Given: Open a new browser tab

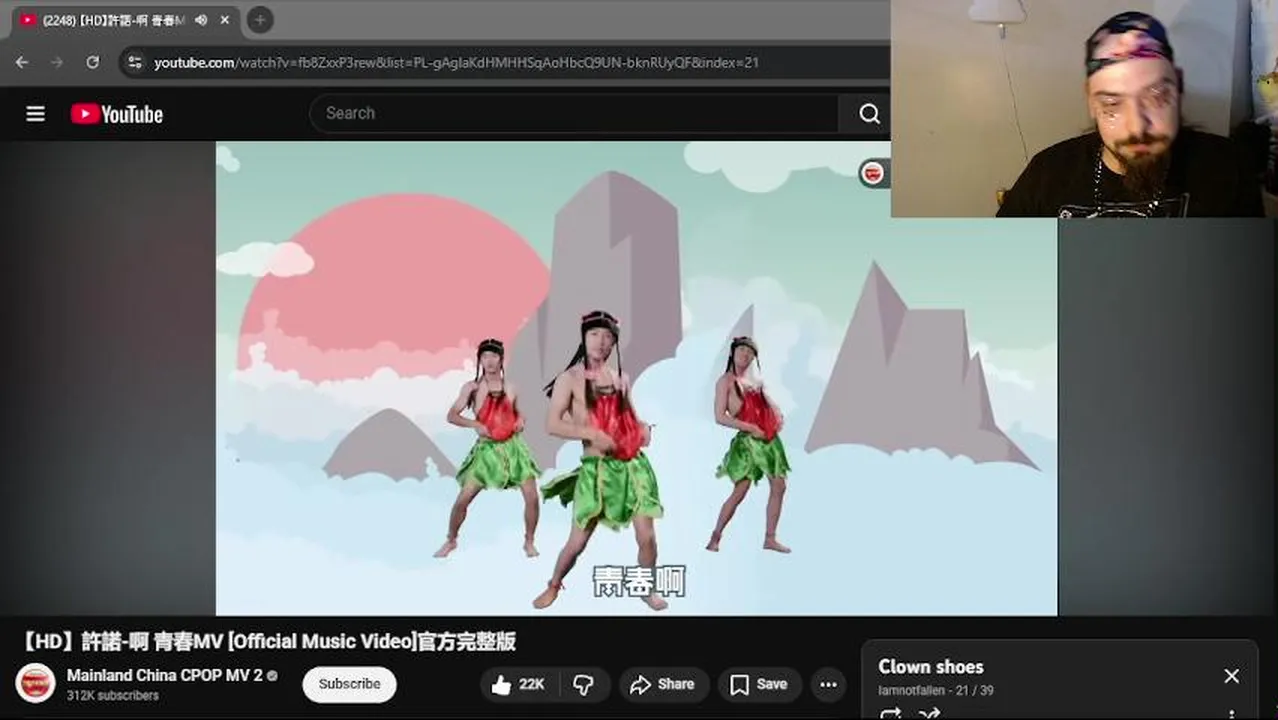Looking at the screenshot, I should (259, 20).
